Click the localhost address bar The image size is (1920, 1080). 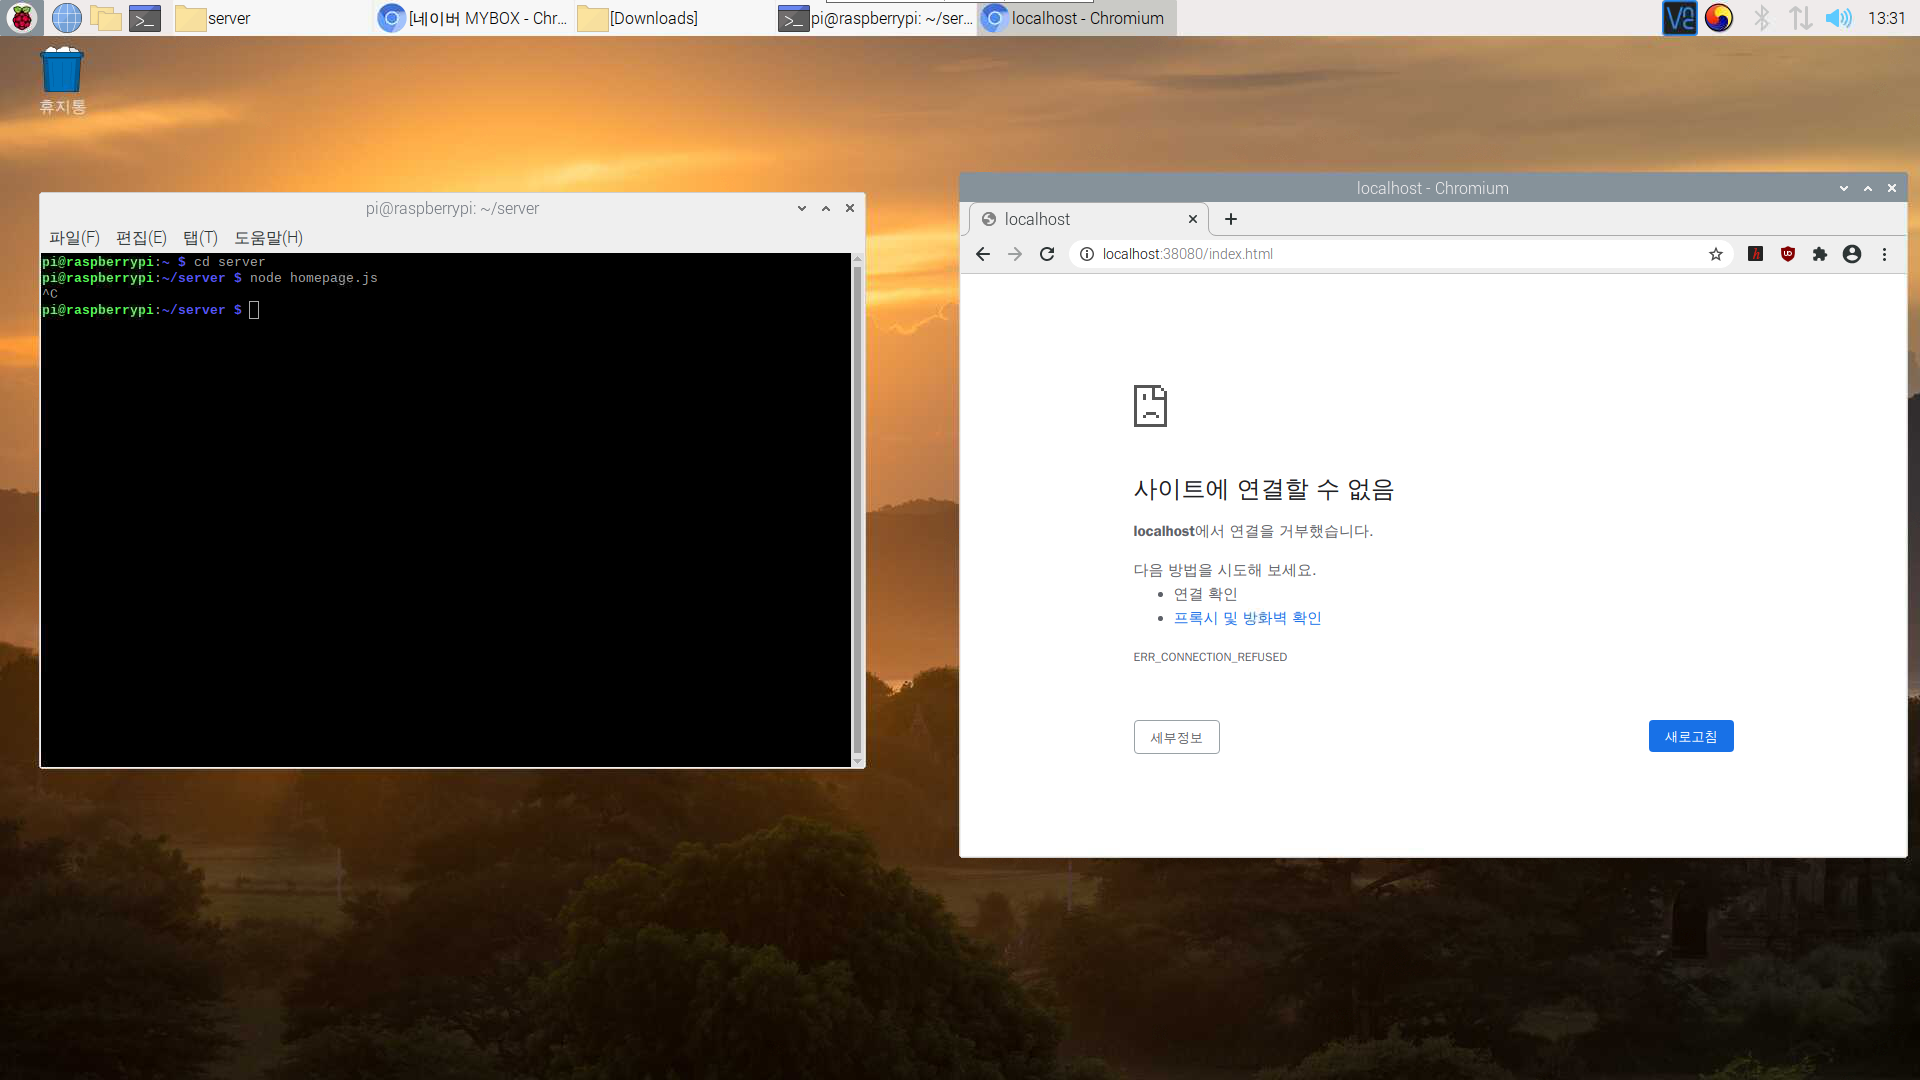tap(1390, 254)
